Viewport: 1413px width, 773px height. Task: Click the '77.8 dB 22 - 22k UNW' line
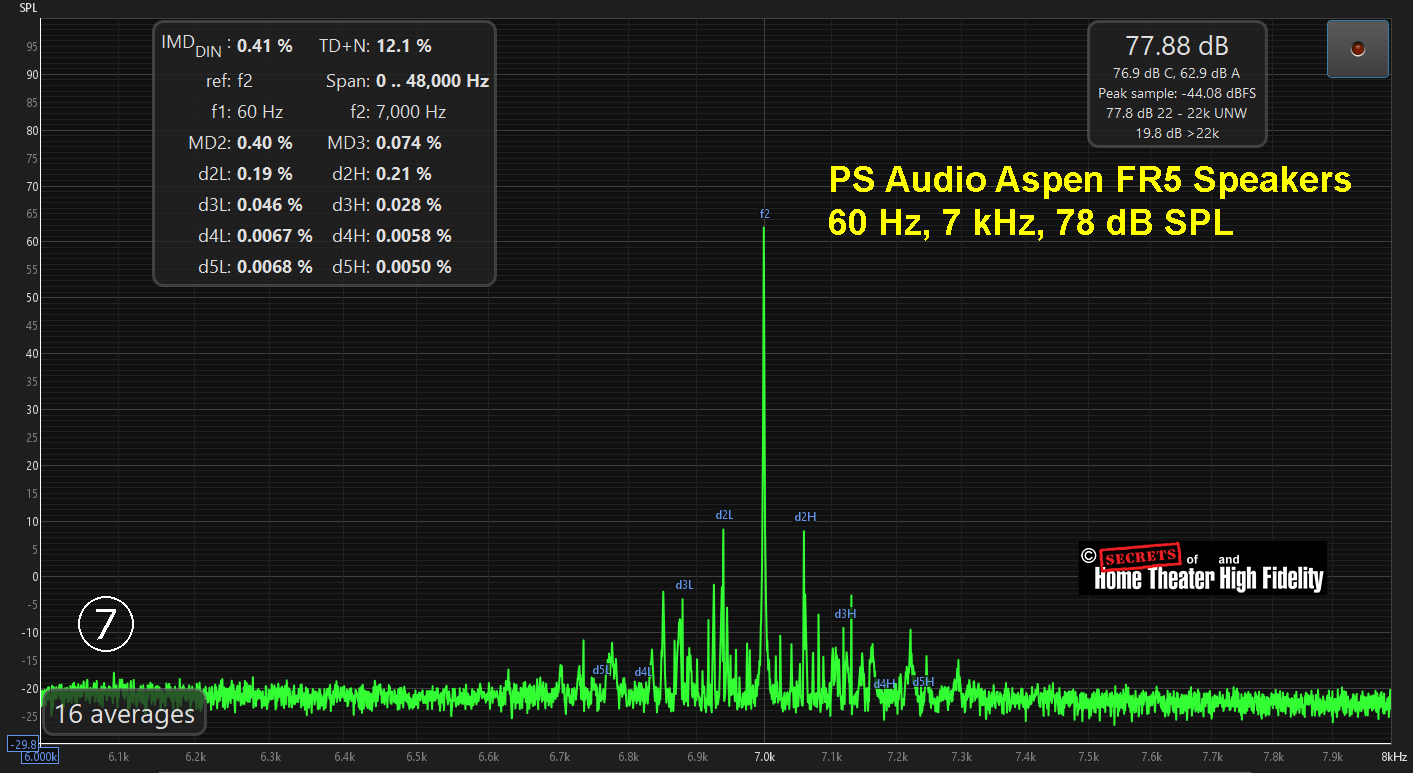click(x=1177, y=113)
